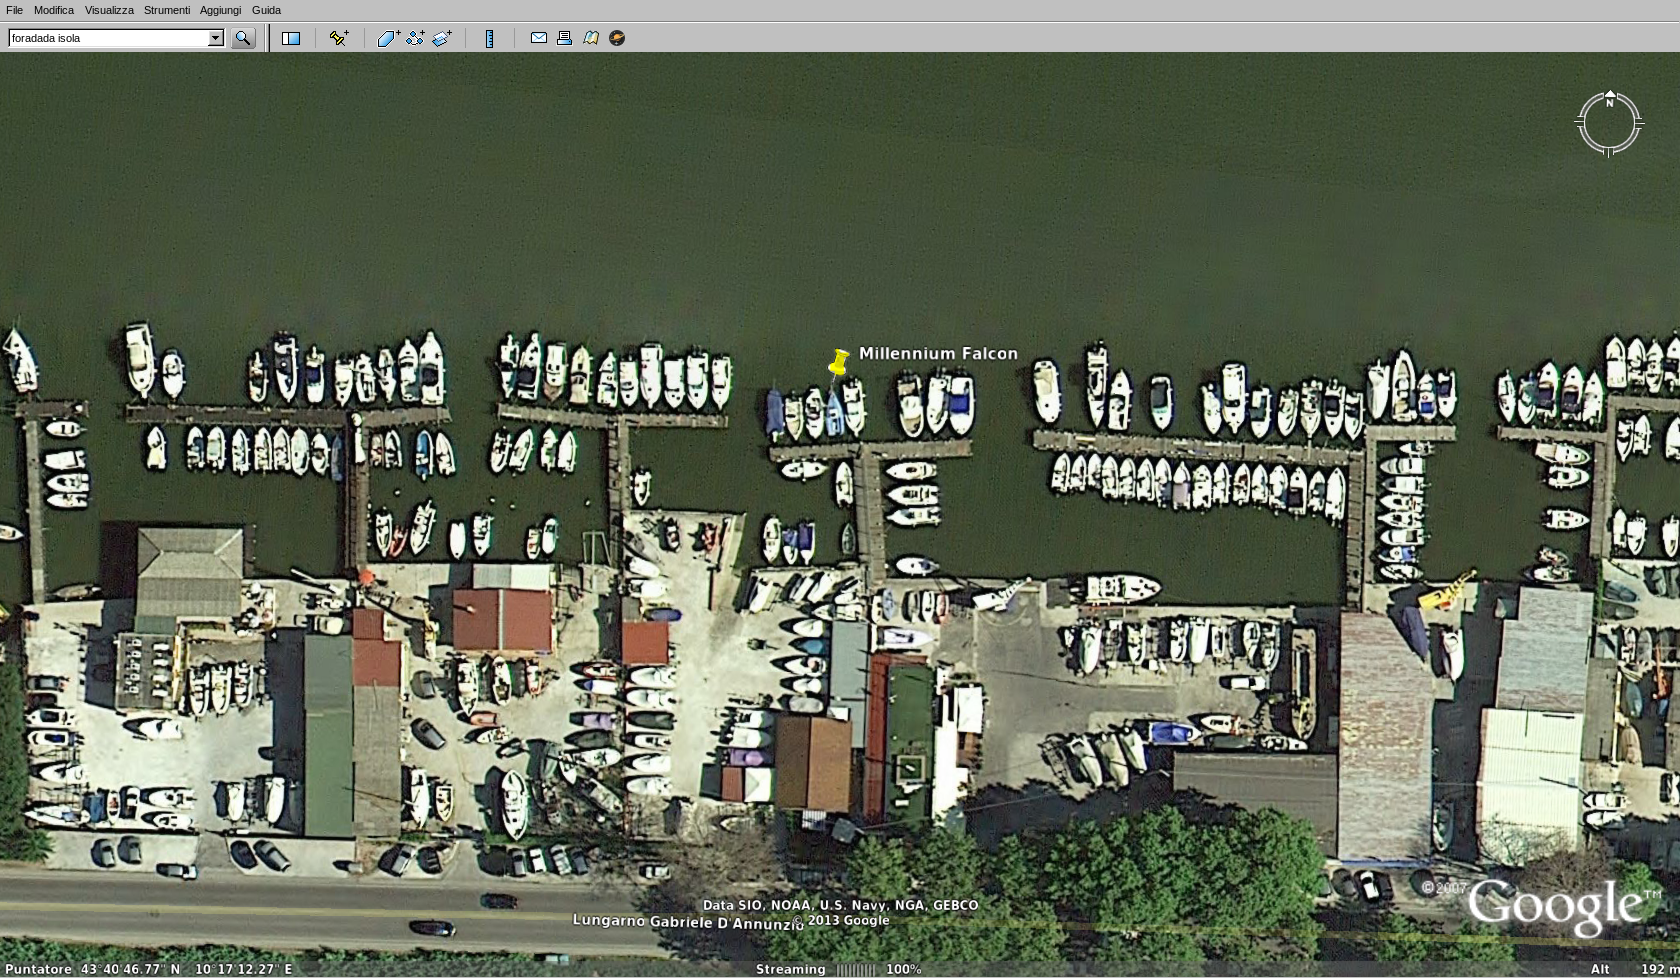The height and width of the screenshot is (978, 1680).
Task: Click the Streaming 100% status indicator
Action: (838, 969)
